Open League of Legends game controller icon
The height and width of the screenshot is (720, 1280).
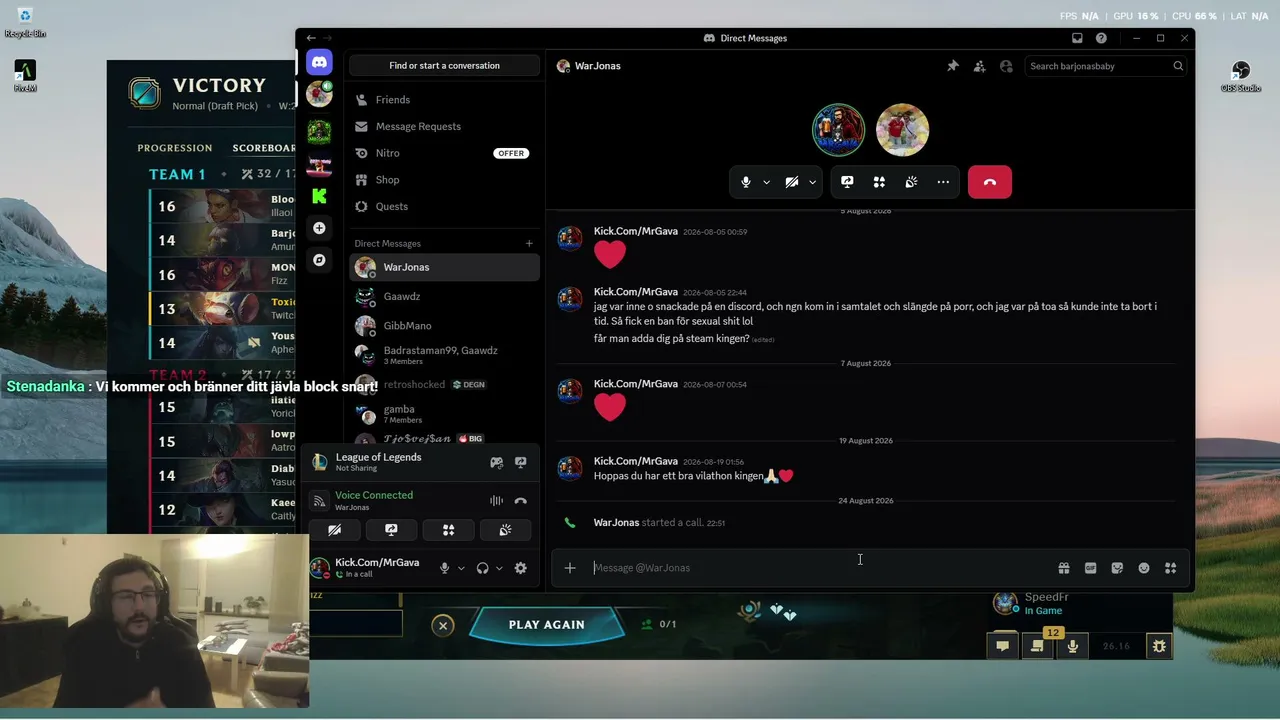click(496, 462)
